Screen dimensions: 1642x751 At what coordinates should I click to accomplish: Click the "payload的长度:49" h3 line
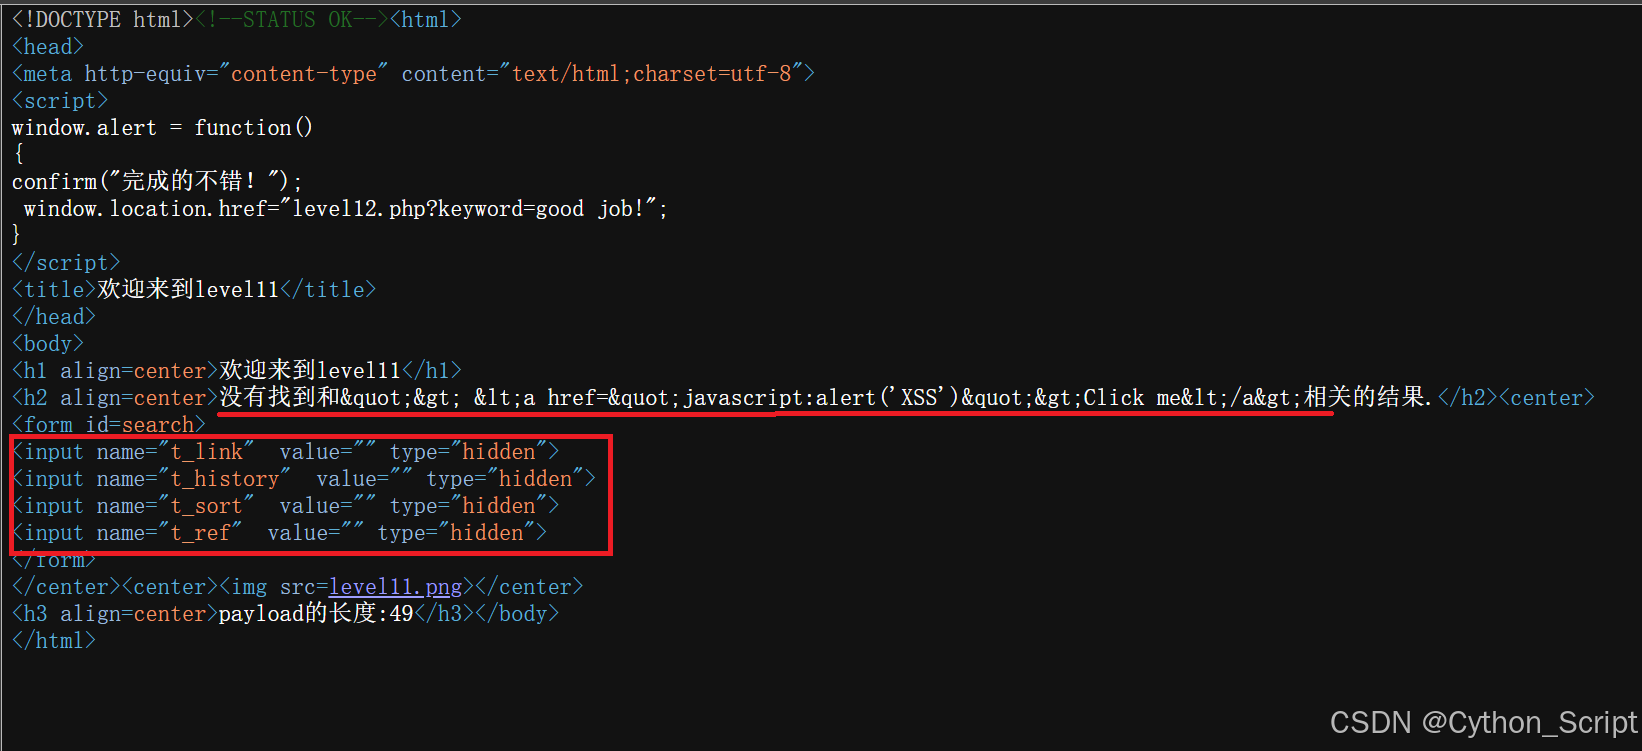point(285,614)
